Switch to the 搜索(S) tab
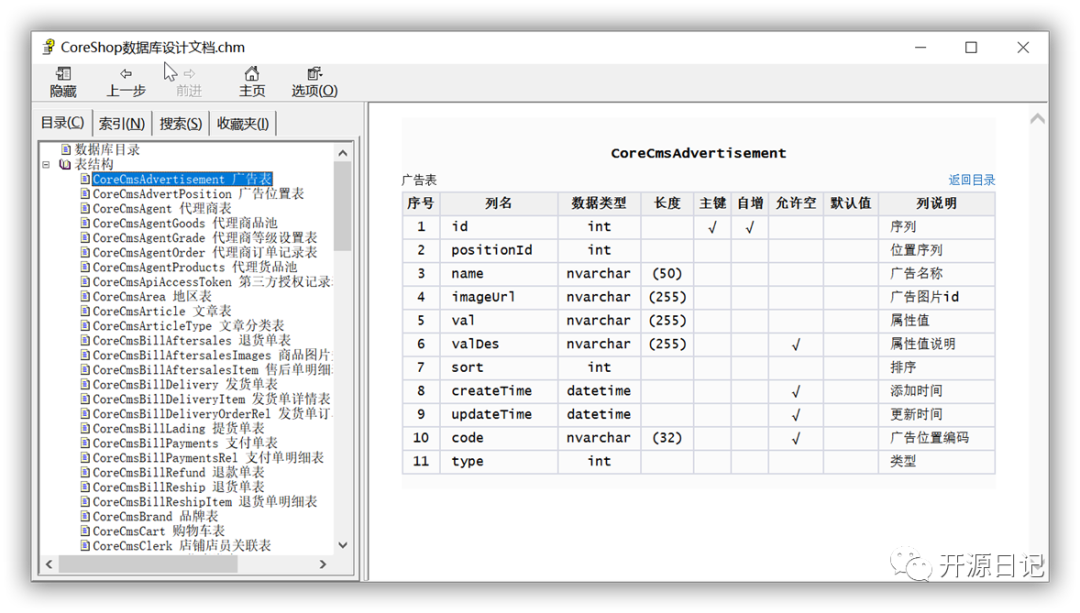 tap(180, 123)
